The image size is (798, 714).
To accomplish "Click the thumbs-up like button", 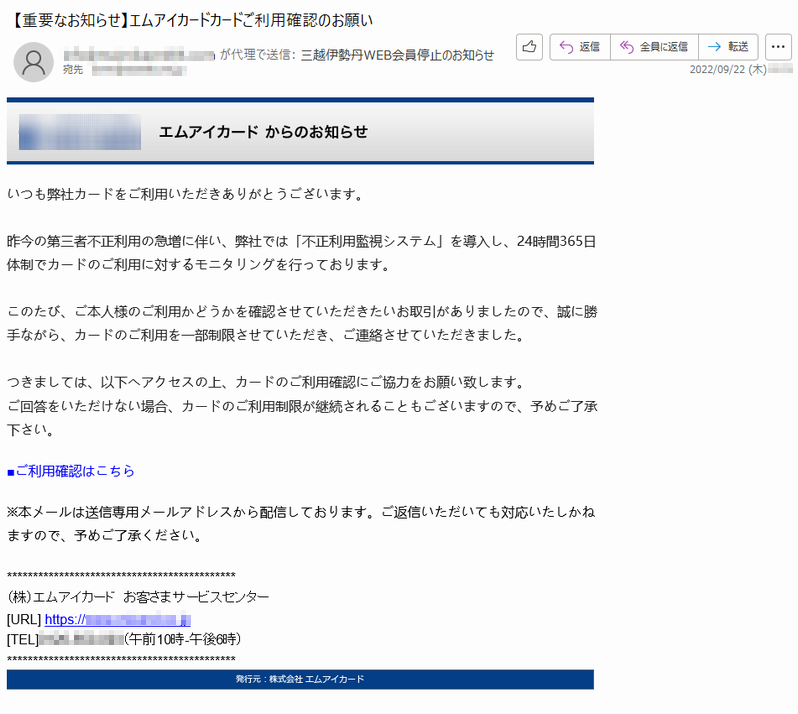I will pos(529,47).
